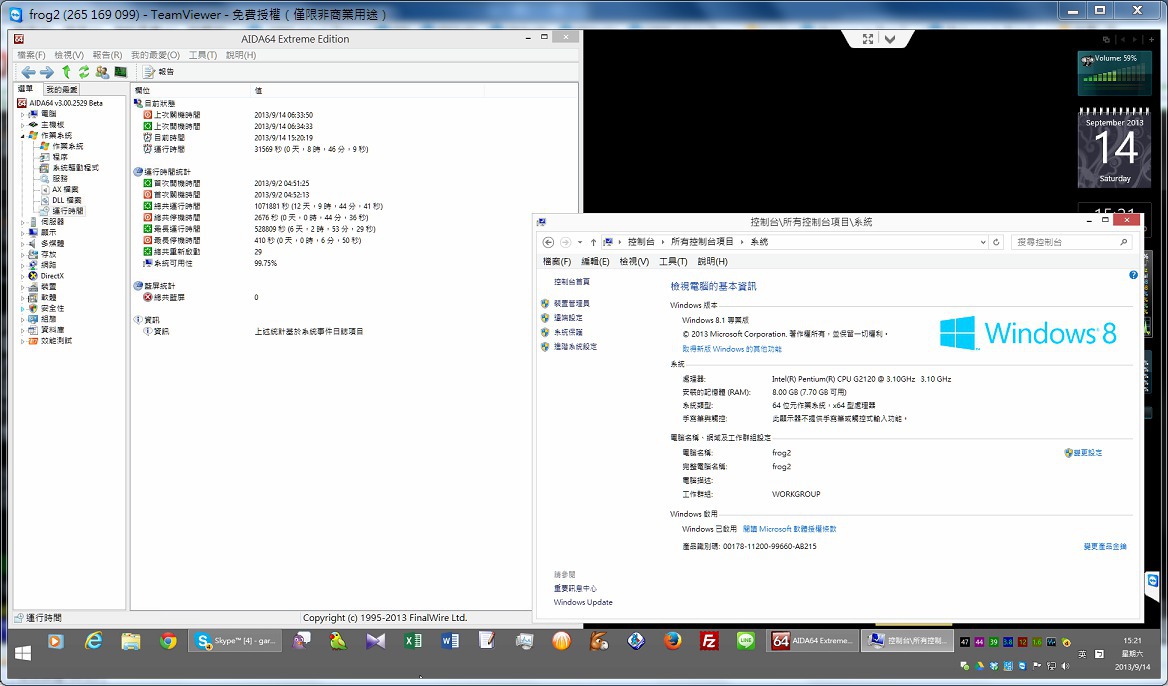1168x686 pixels.
Task: Refresh the Control Panel system page
Action: [x=996, y=242]
